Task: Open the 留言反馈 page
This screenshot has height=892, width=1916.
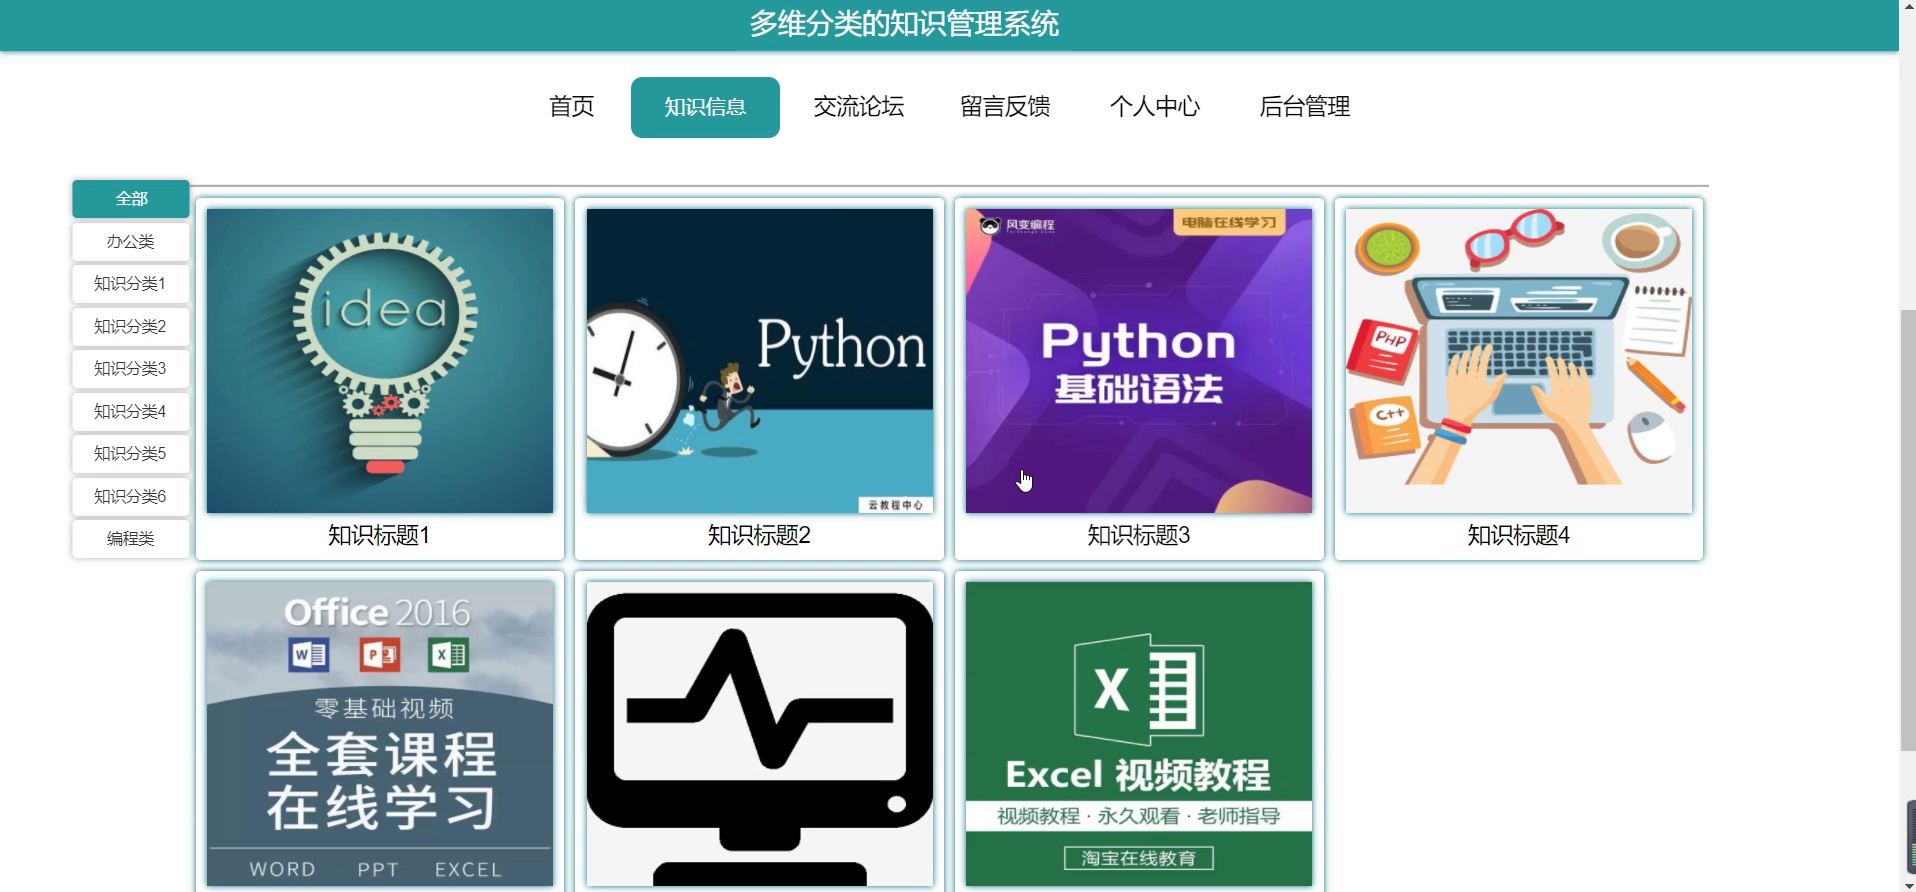Action: (x=1005, y=107)
